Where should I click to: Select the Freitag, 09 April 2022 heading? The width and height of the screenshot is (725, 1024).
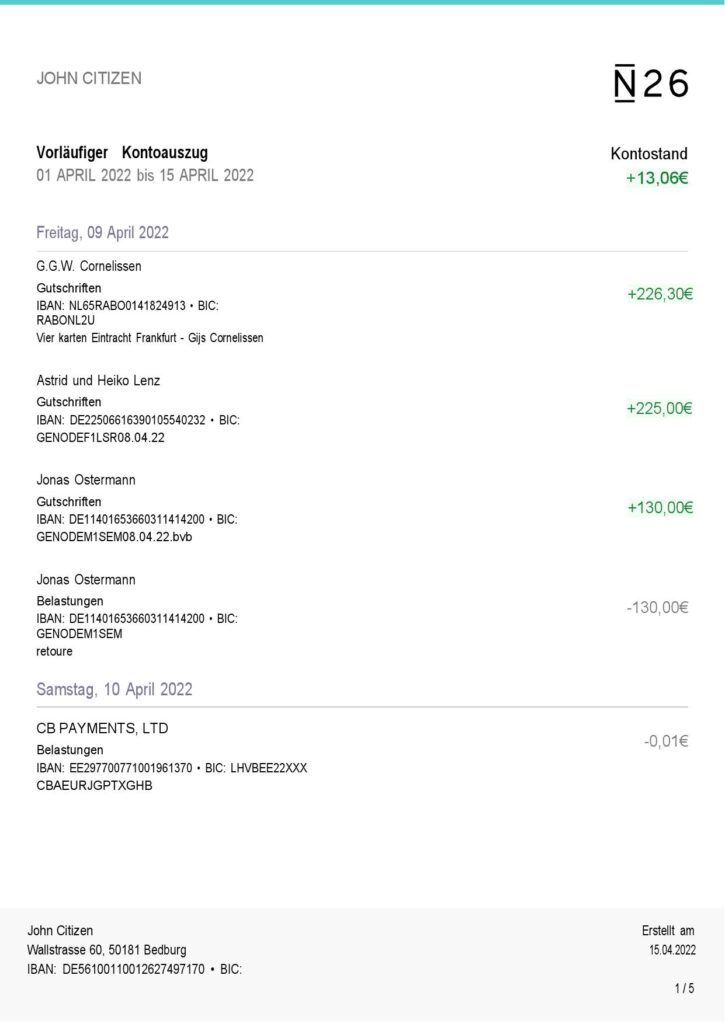coord(102,232)
